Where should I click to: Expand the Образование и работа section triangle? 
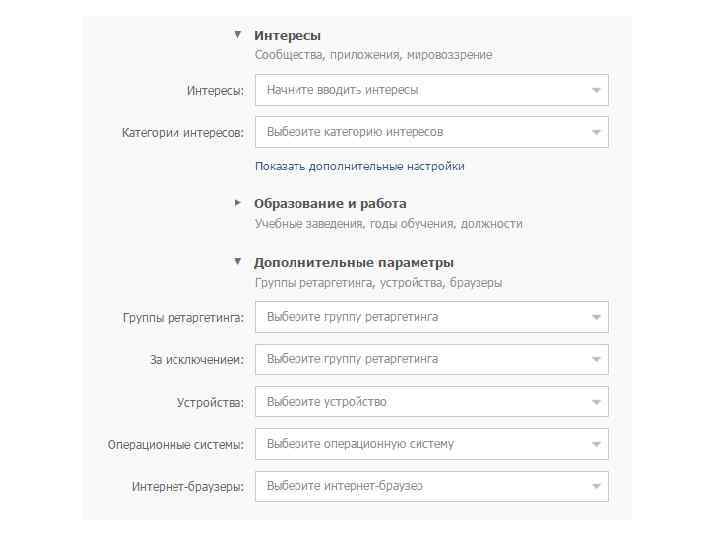(238, 203)
